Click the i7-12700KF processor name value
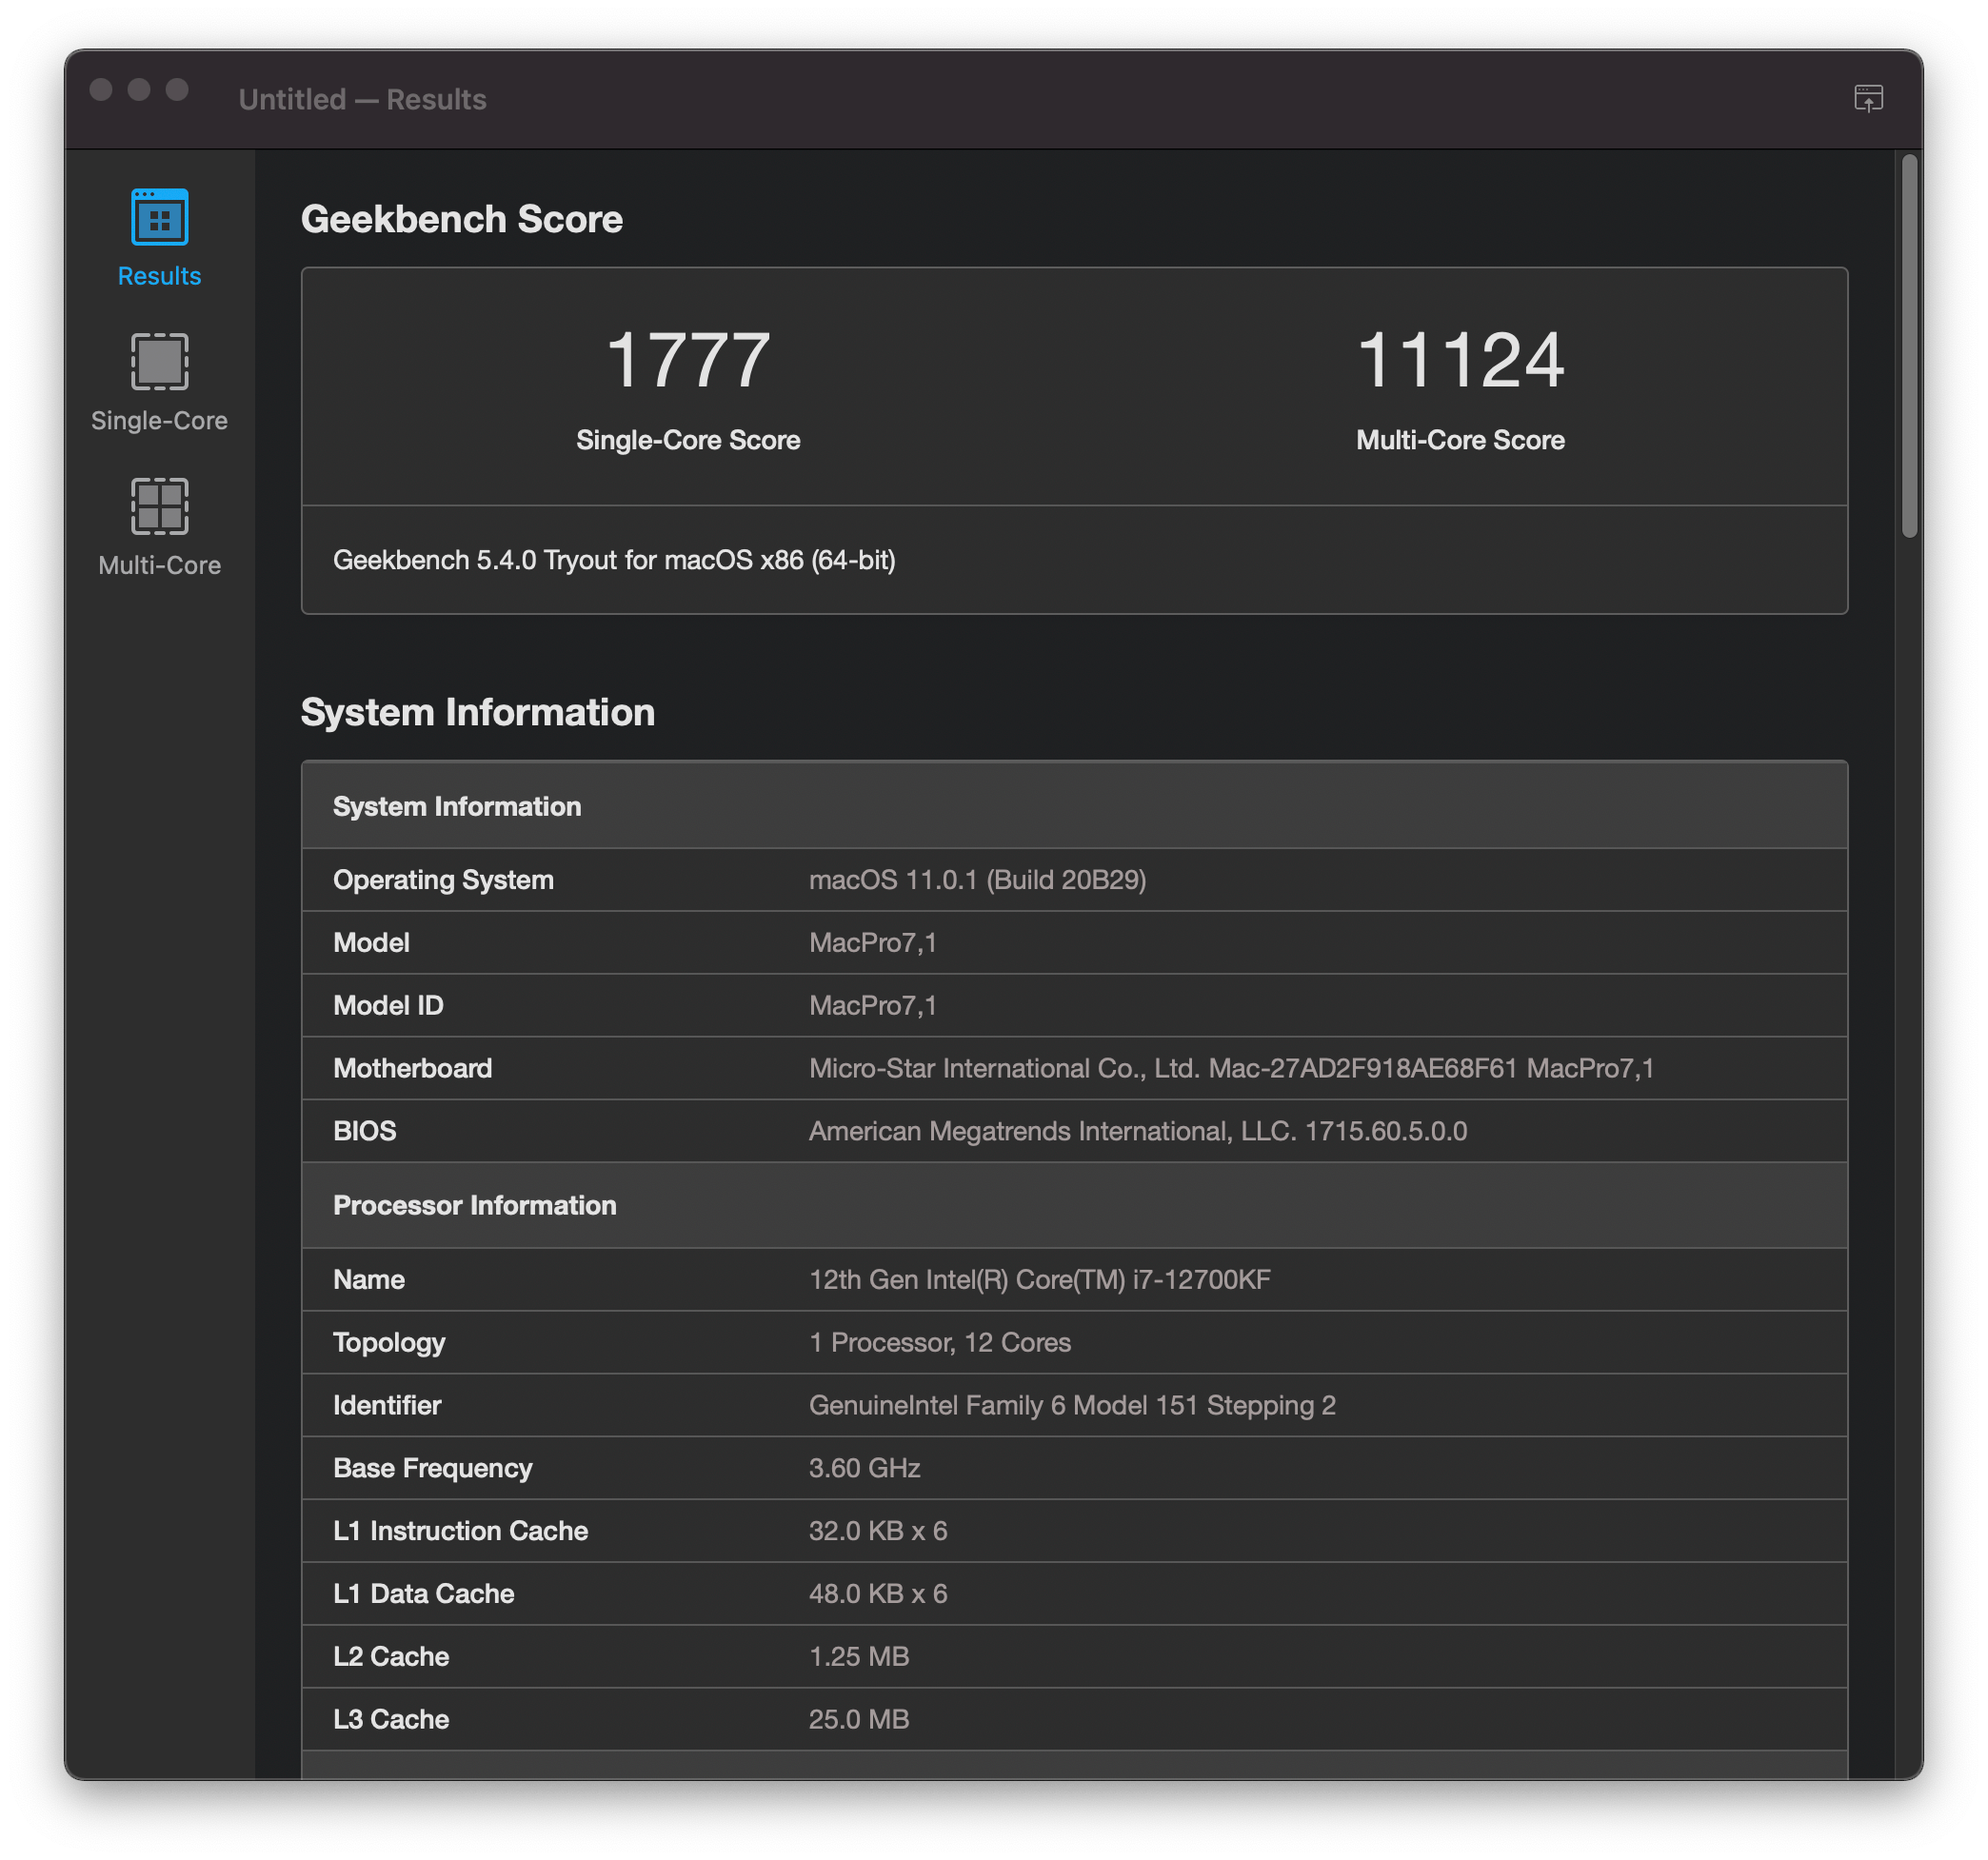1988x1860 pixels. [1040, 1280]
